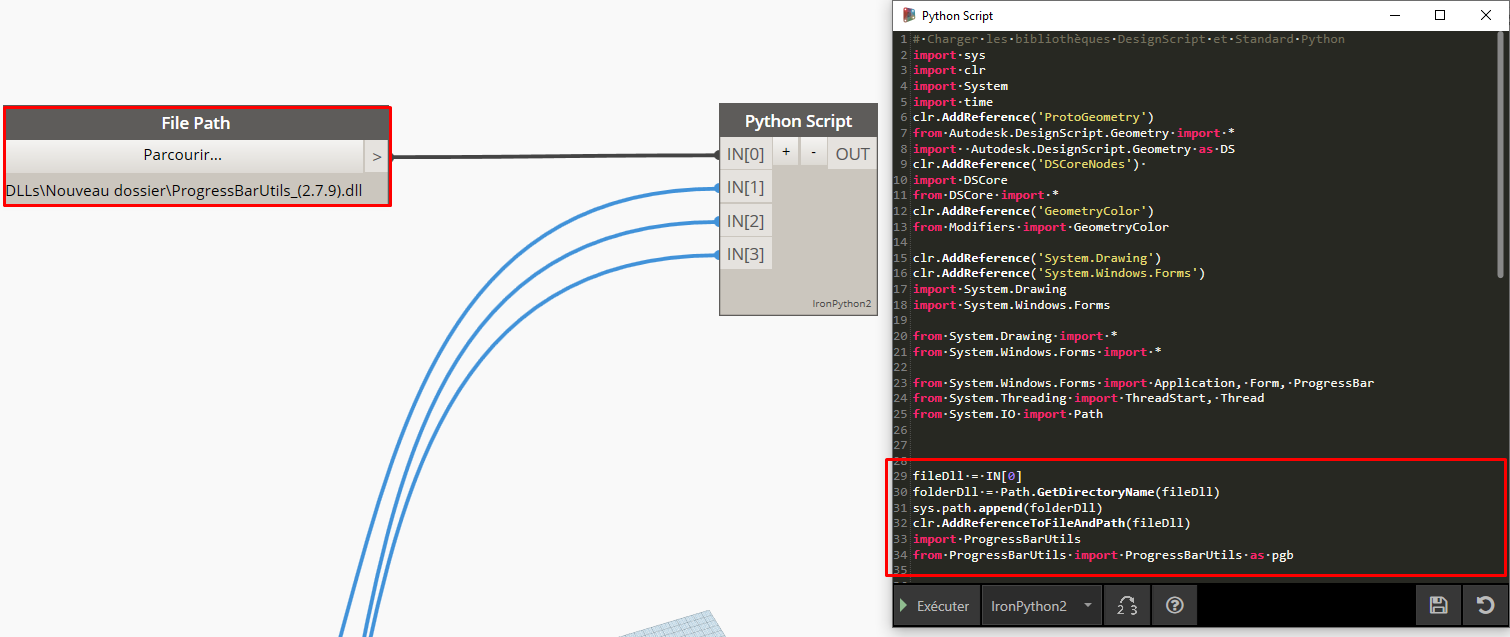Viewport: 1510px width, 637px height.
Task: Select the Python Script node header
Action: [x=798, y=120]
